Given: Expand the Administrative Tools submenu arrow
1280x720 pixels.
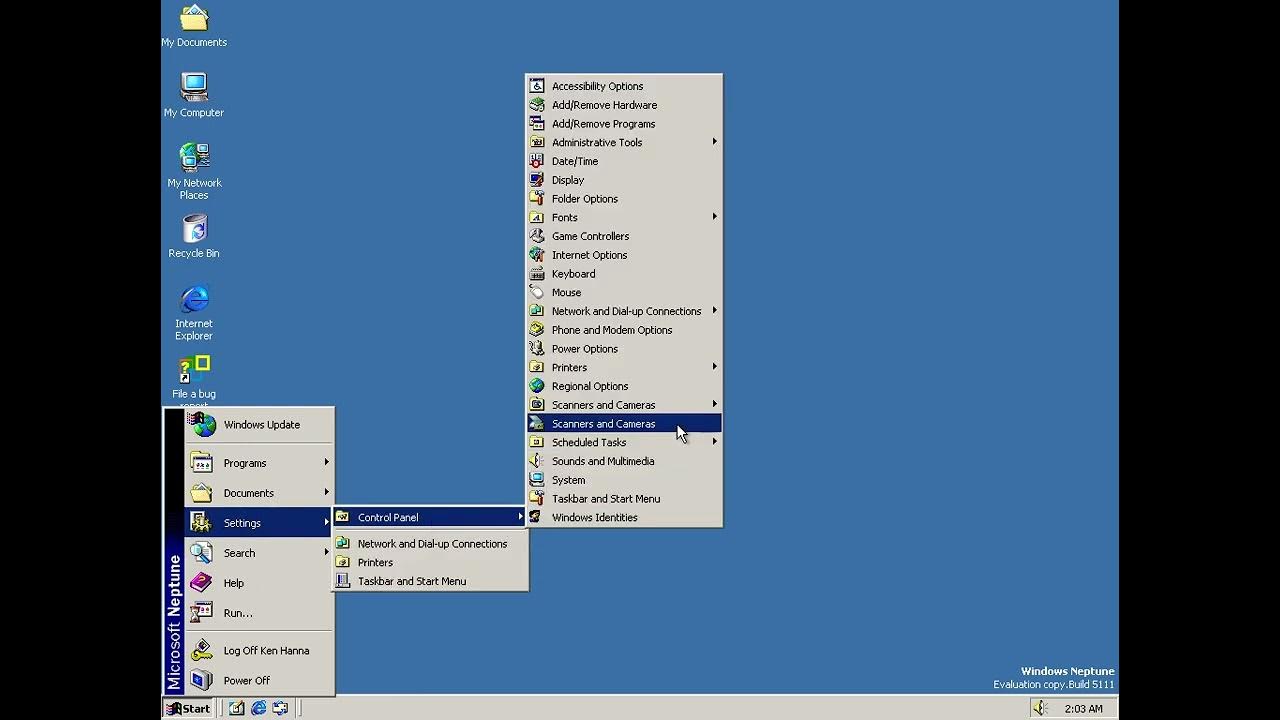Looking at the screenshot, I should click(714, 142).
